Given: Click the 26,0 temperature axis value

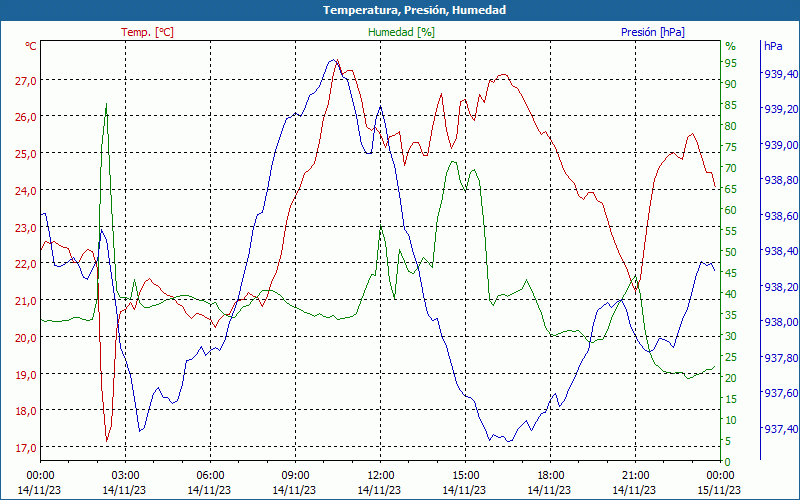Looking at the screenshot, I should pos(26,117).
